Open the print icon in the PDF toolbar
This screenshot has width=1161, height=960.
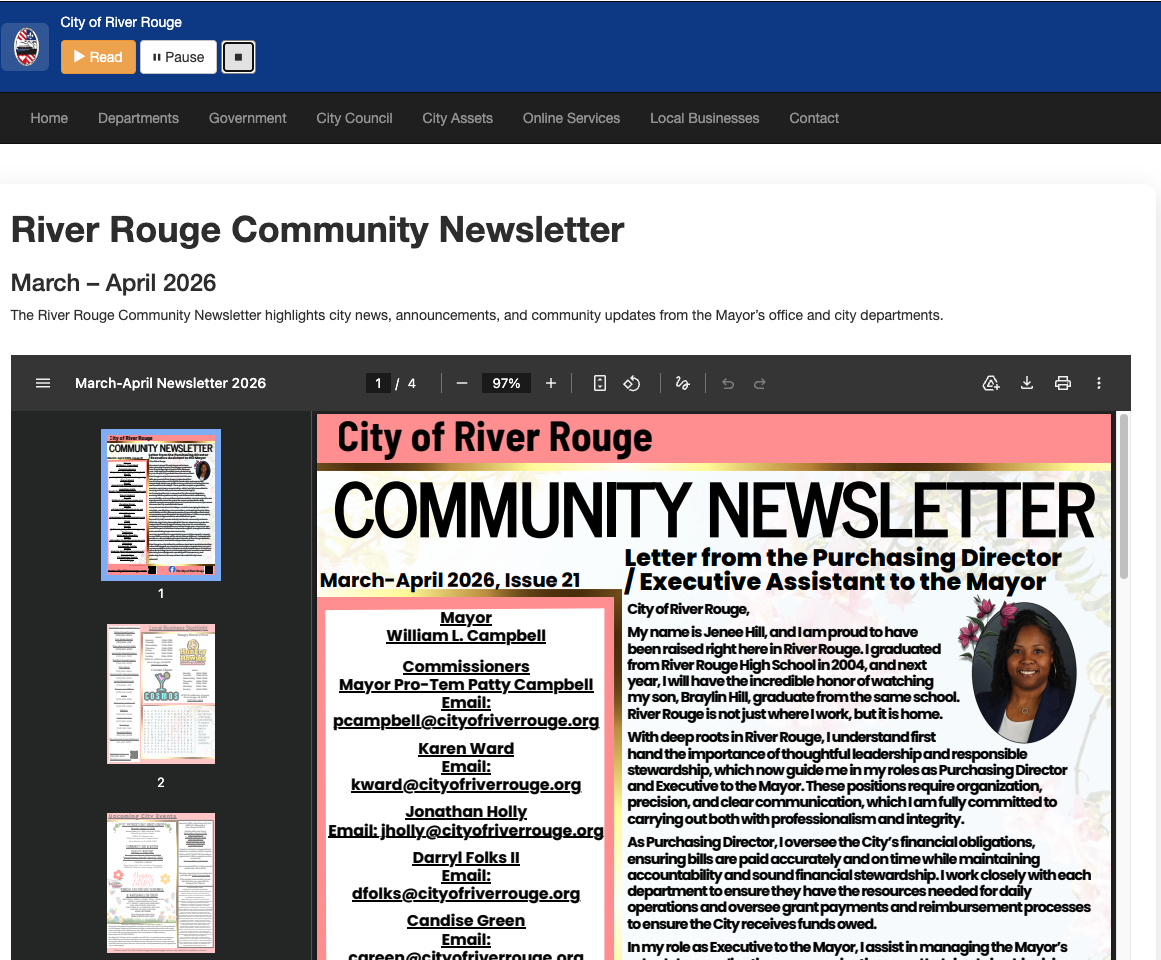1062,383
